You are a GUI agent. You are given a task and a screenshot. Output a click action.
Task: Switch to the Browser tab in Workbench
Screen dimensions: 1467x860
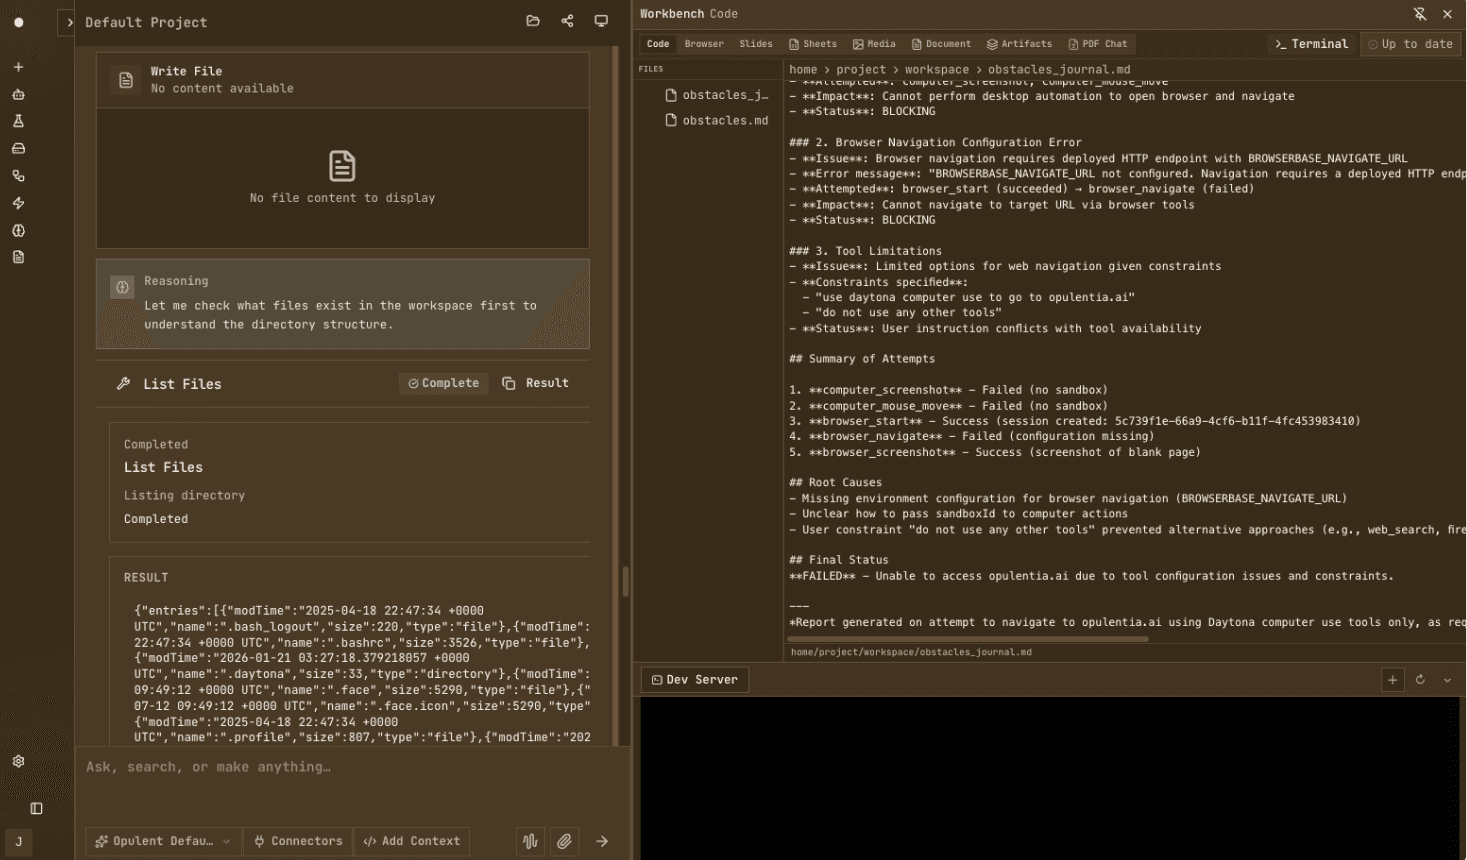704,43
